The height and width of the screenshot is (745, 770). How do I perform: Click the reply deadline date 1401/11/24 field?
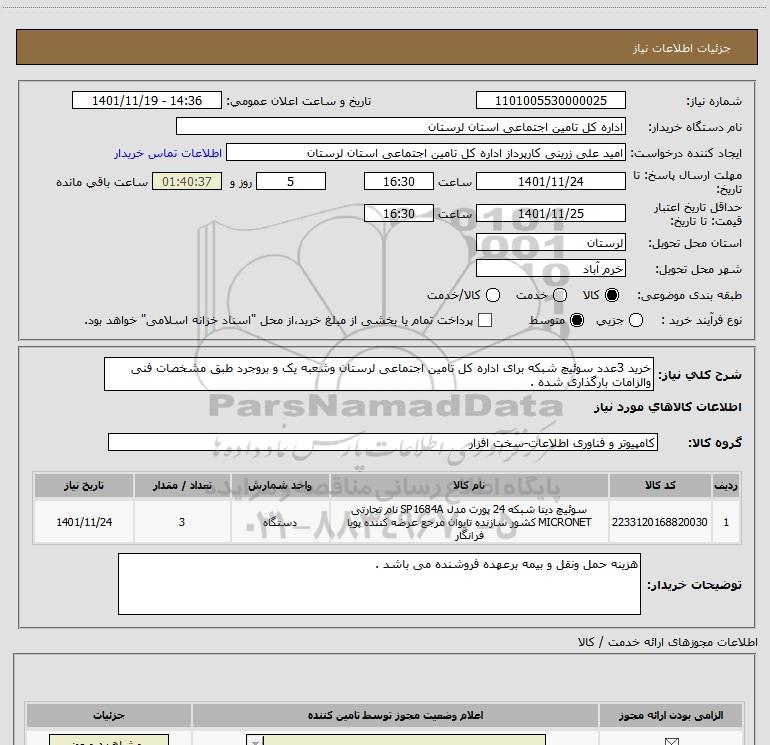[x=550, y=182]
